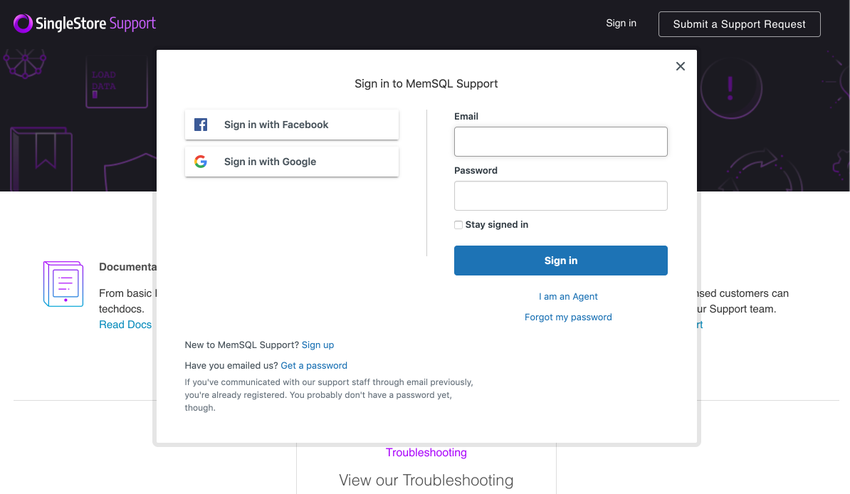Open the I am an Agent link
The height and width of the screenshot is (494, 850).
click(x=568, y=297)
